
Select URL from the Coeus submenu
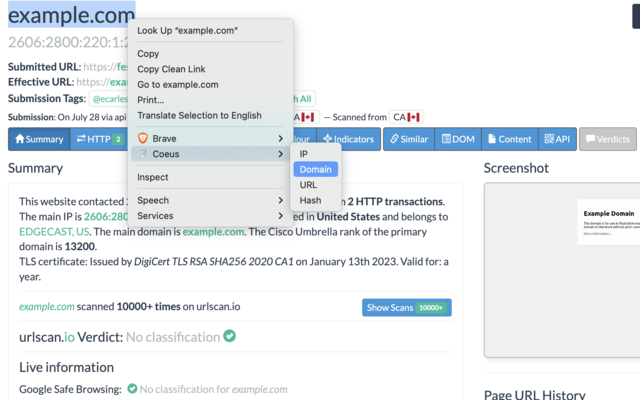(309, 185)
